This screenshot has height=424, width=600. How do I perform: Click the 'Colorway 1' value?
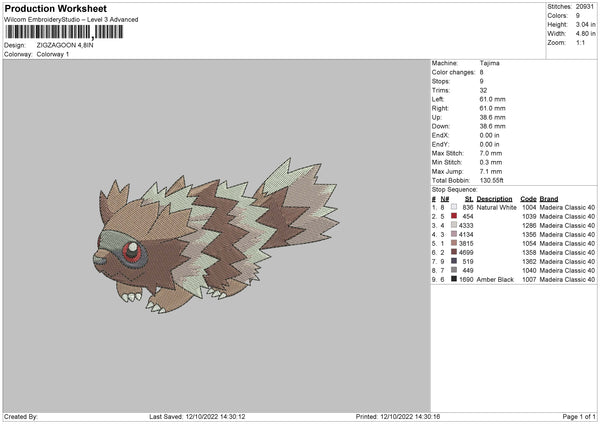pos(53,54)
